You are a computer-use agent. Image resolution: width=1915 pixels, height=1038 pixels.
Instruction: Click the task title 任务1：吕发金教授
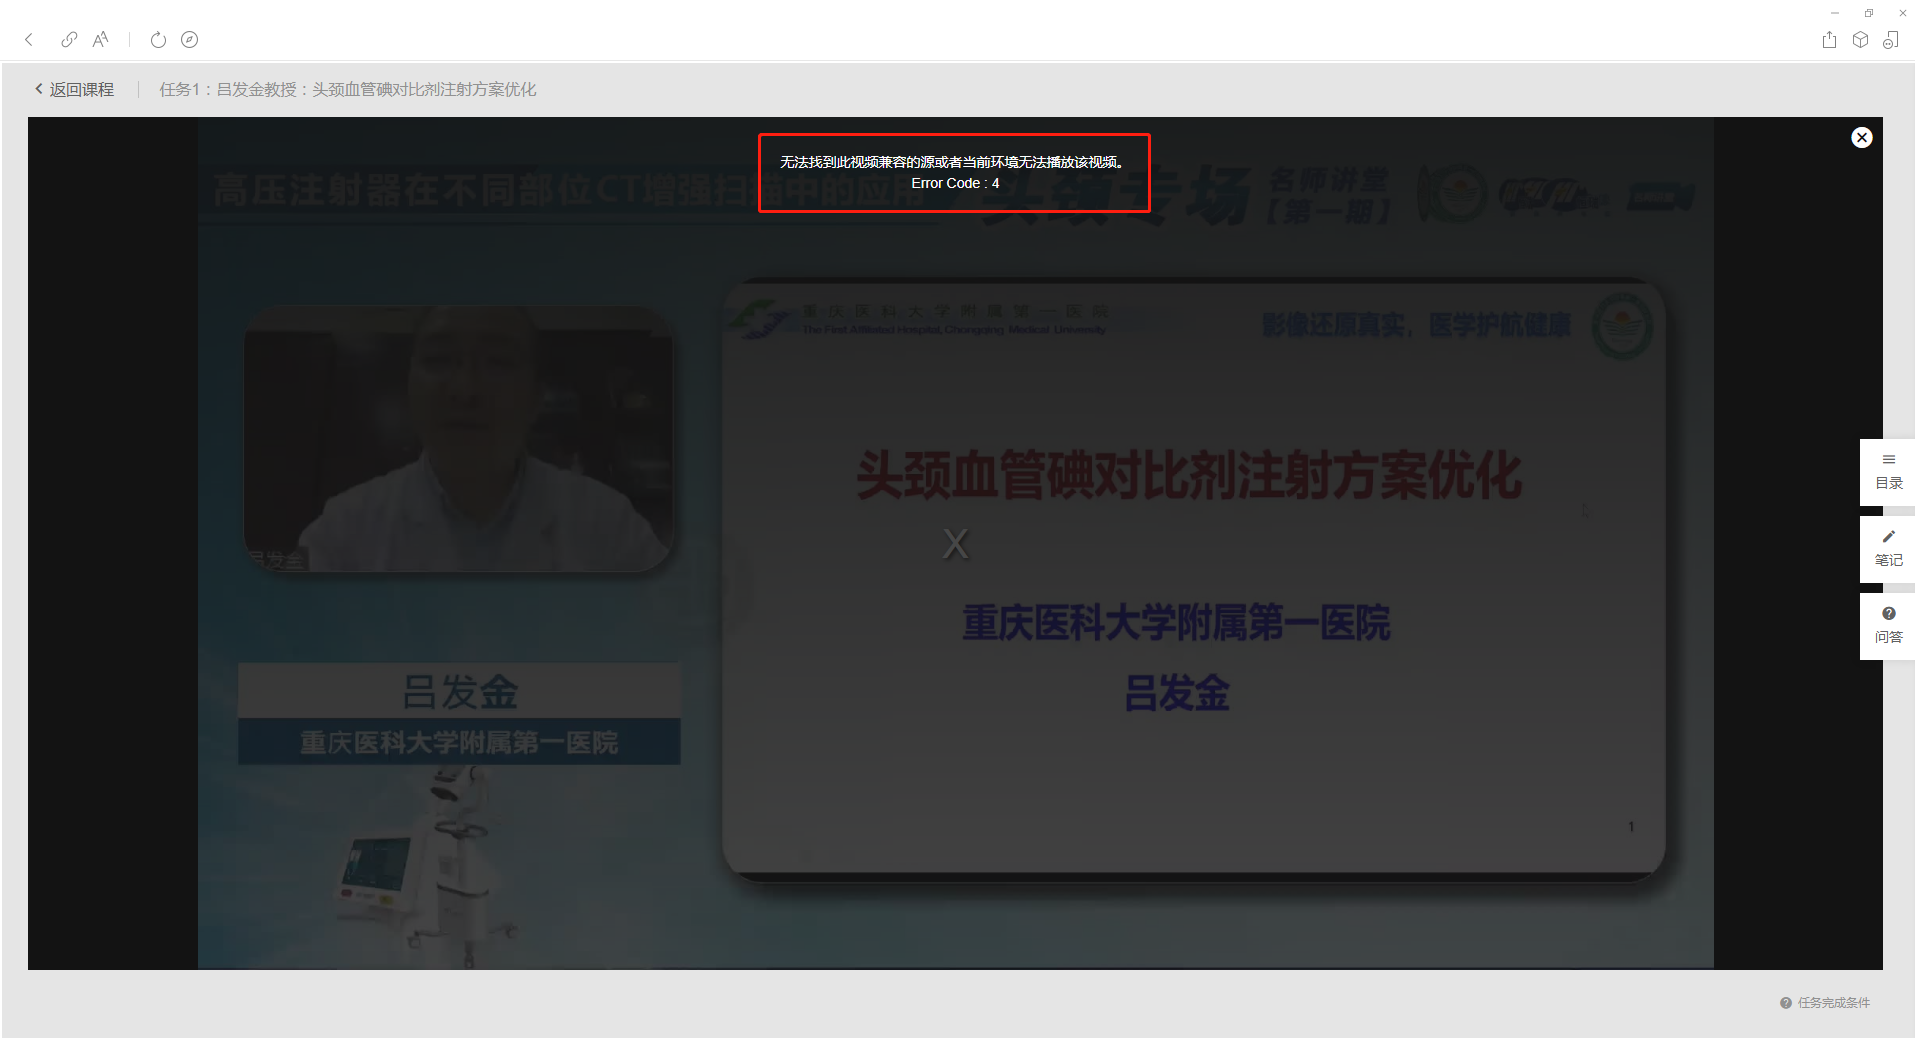348,90
